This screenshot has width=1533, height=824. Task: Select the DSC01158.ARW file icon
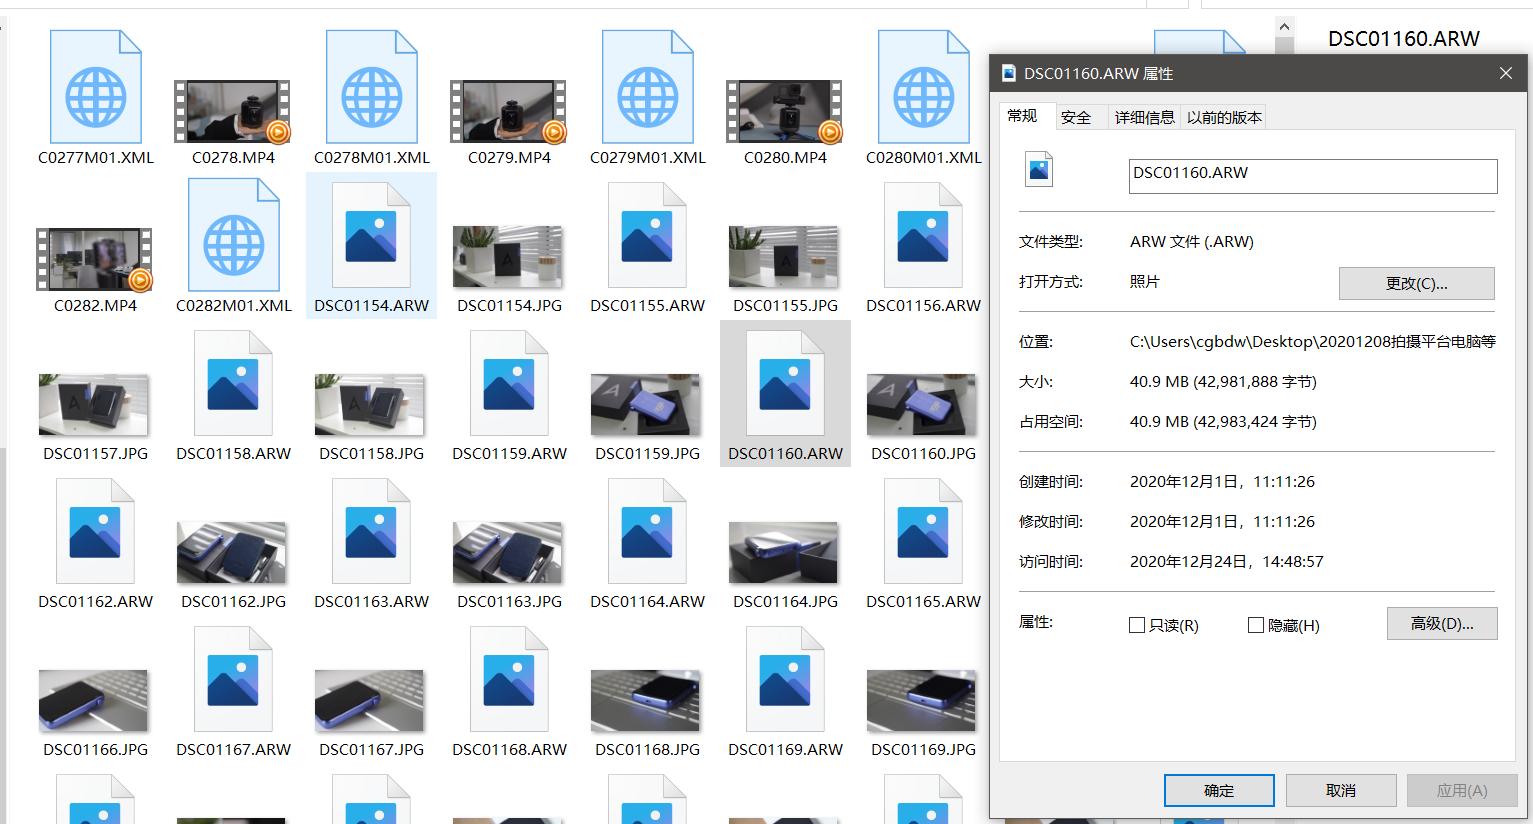(x=232, y=383)
